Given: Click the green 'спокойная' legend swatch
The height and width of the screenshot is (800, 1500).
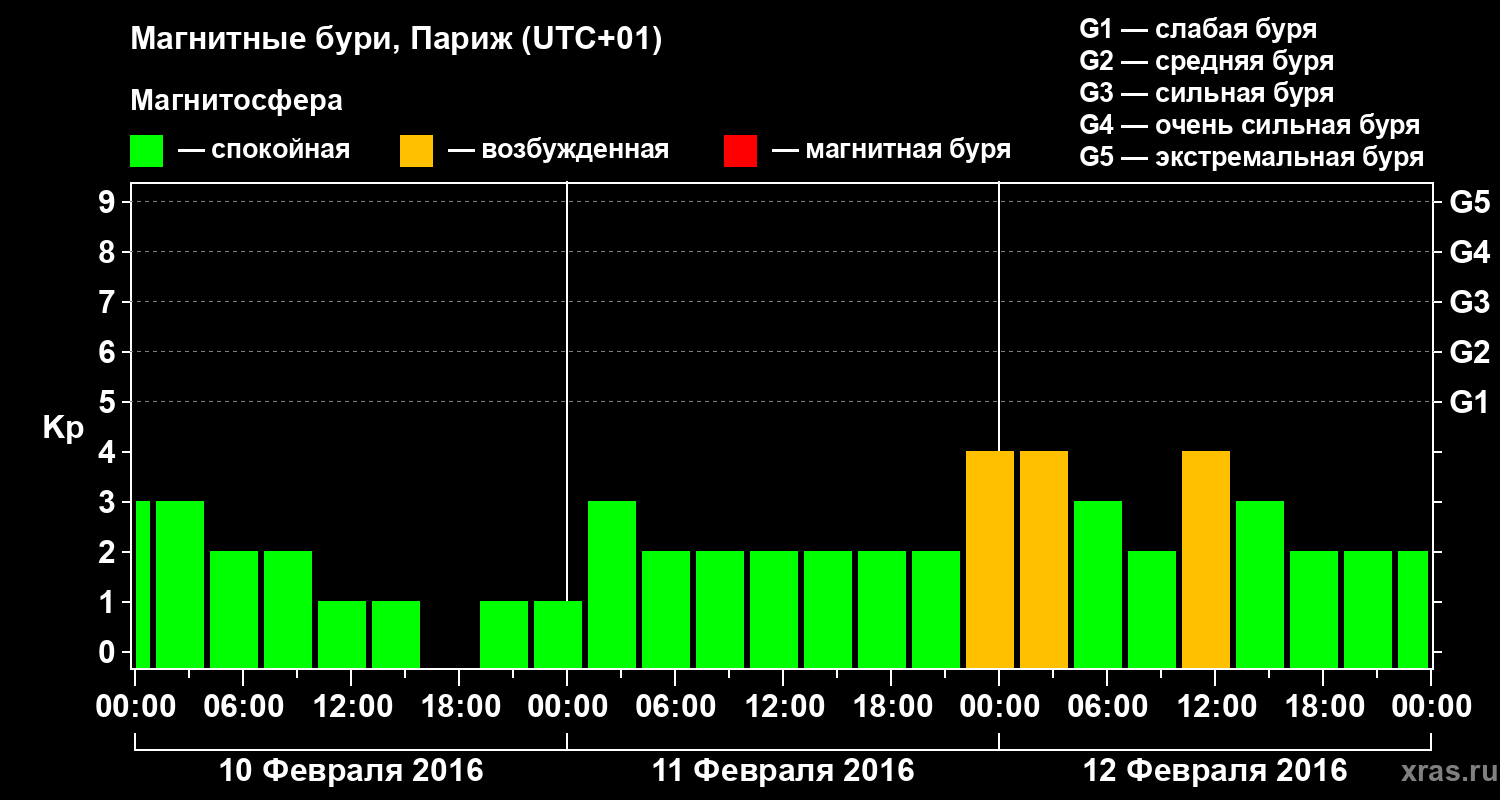Looking at the screenshot, I should pyautogui.click(x=146, y=151).
